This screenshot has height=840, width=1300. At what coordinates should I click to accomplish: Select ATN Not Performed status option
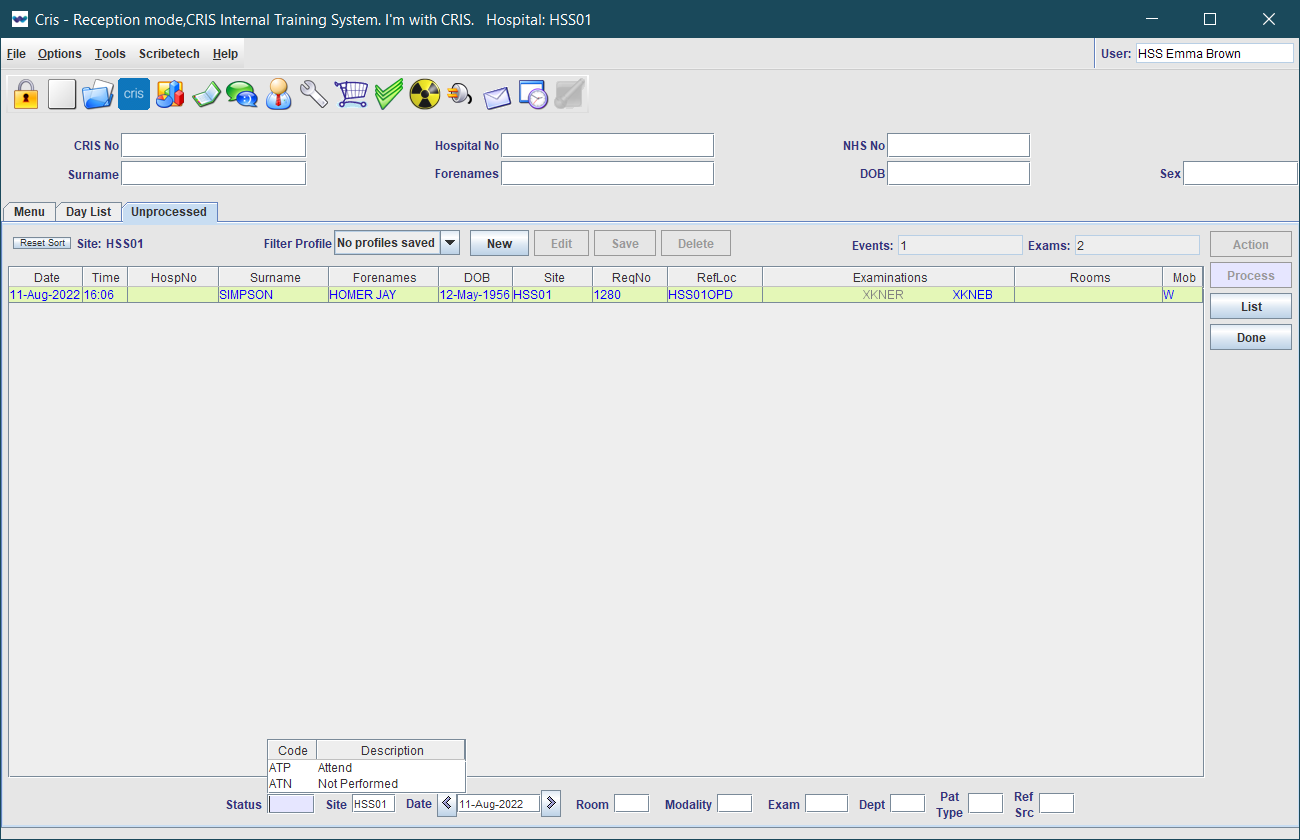tap(366, 784)
